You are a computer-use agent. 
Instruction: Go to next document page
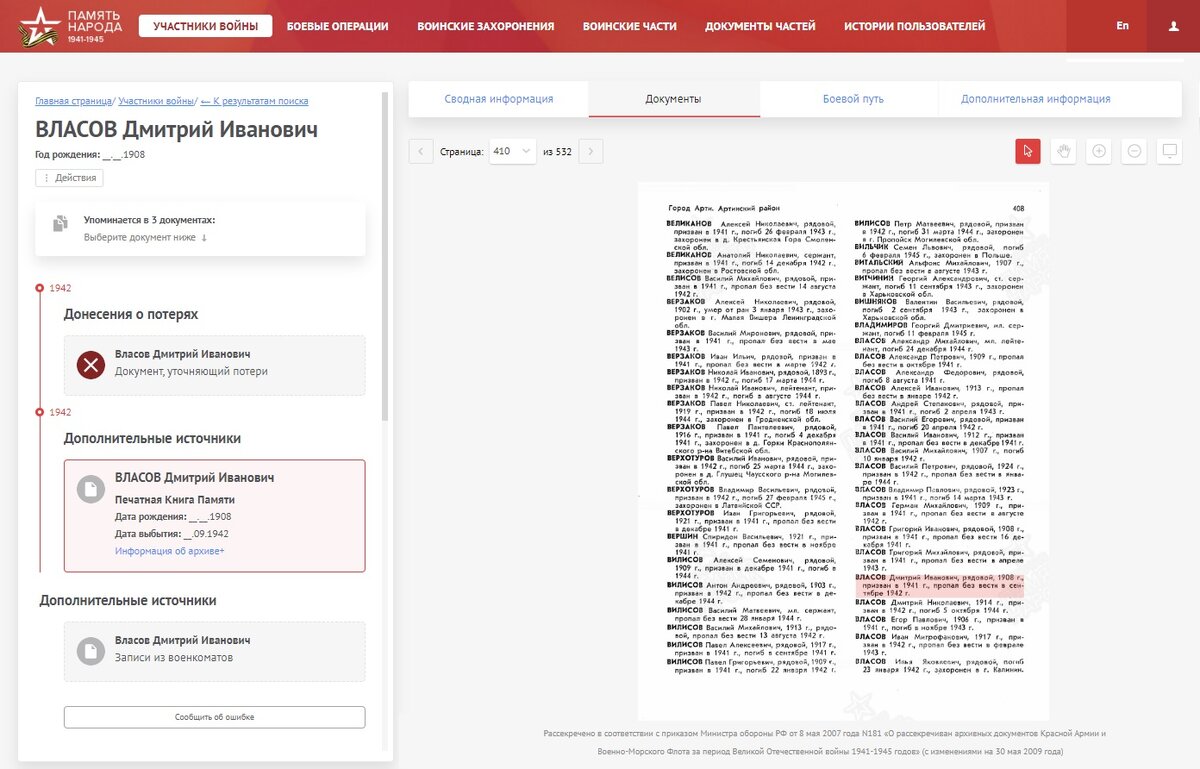pyautogui.click(x=591, y=151)
